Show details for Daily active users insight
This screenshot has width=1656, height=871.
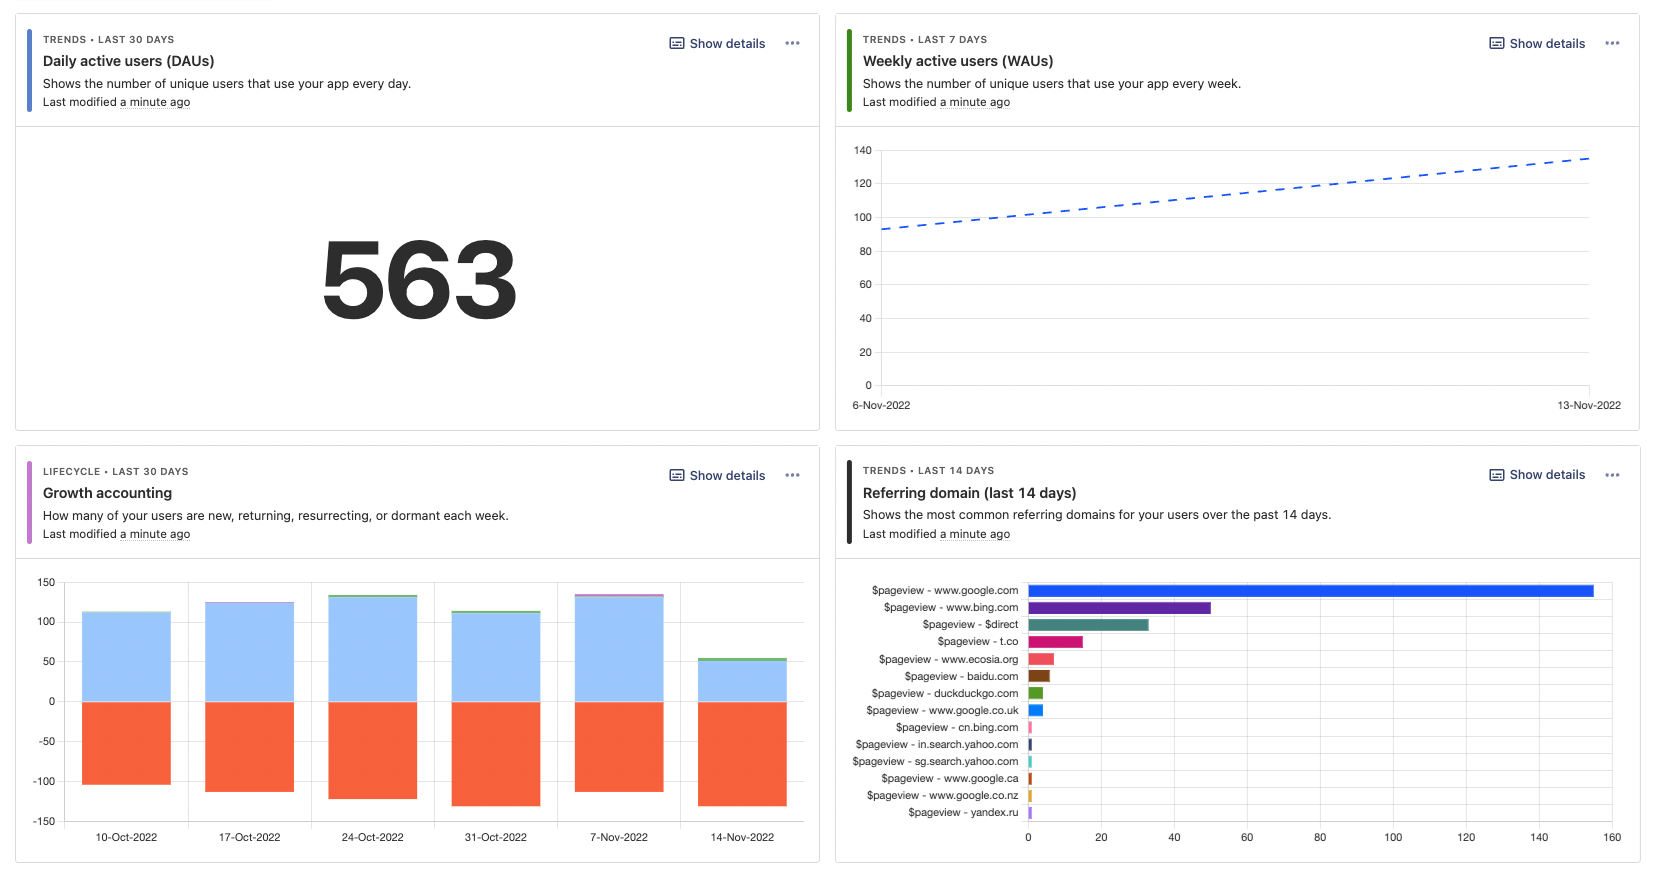click(717, 43)
